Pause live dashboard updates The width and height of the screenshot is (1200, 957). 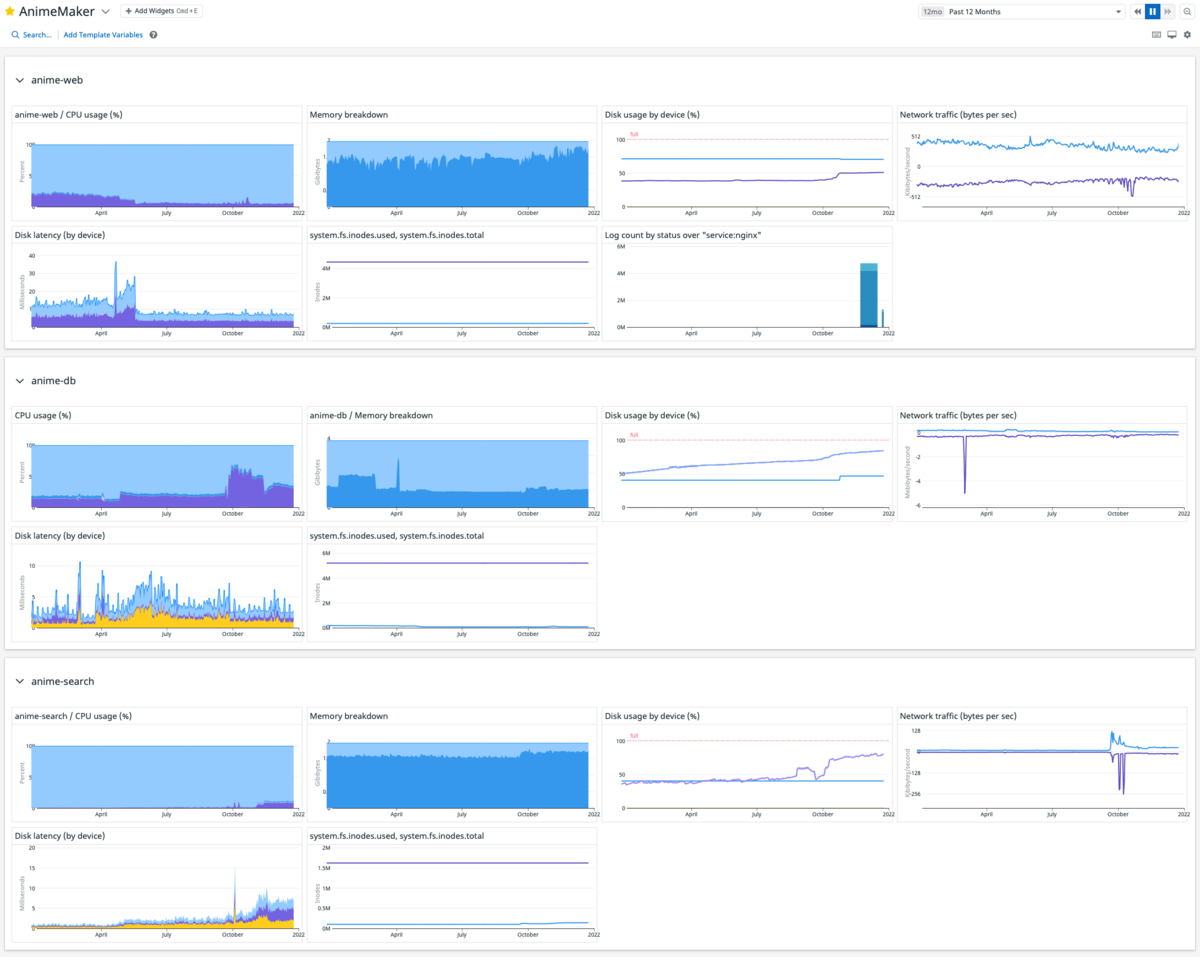[x=1152, y=12]
